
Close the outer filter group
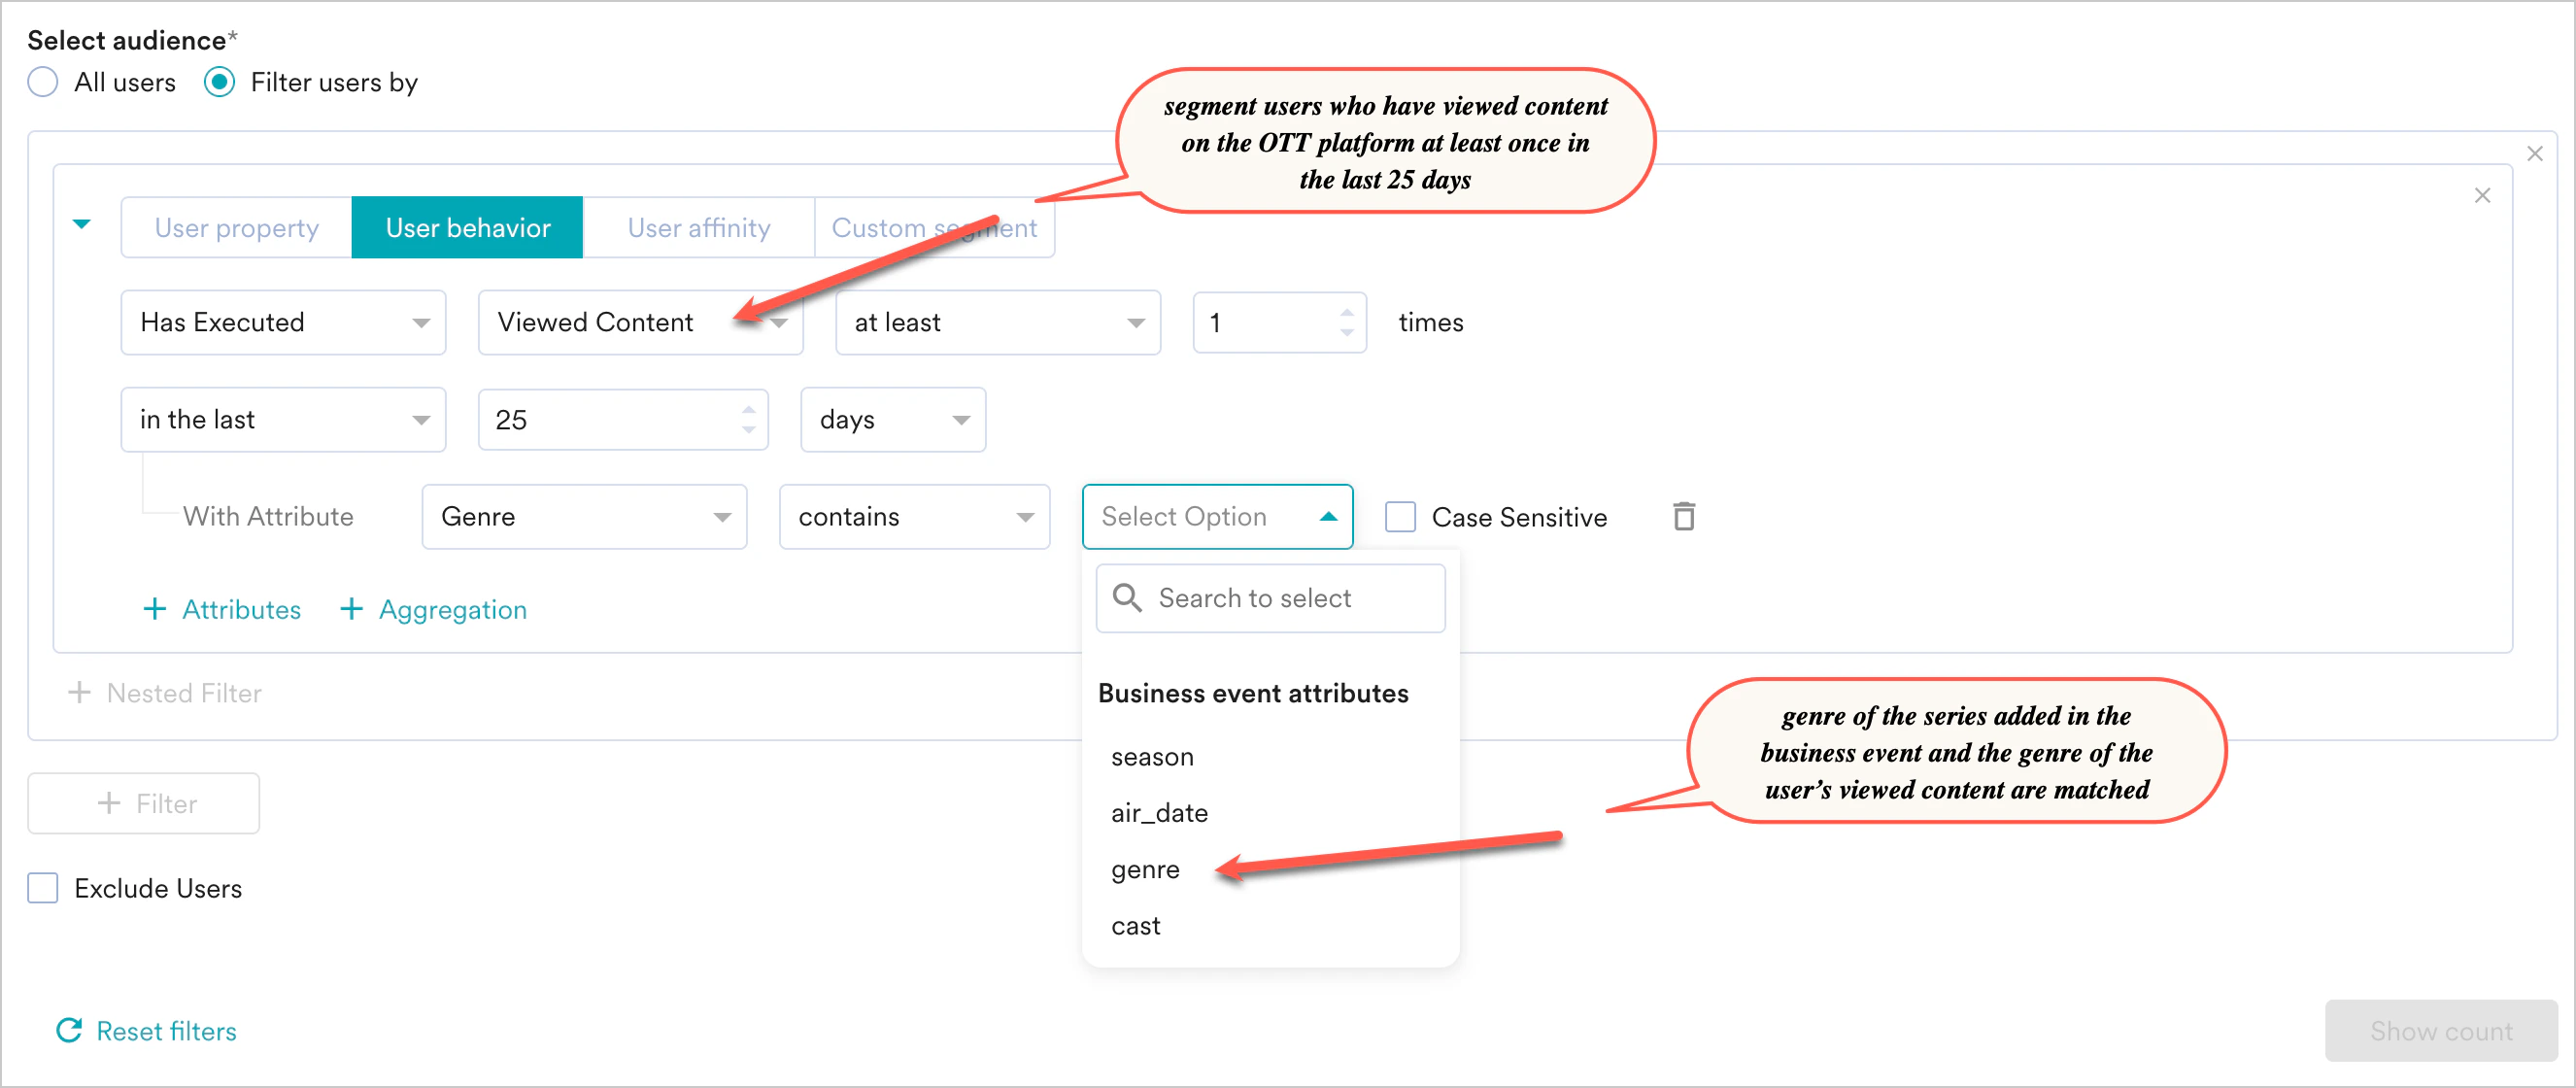(x=2534, y=153)
